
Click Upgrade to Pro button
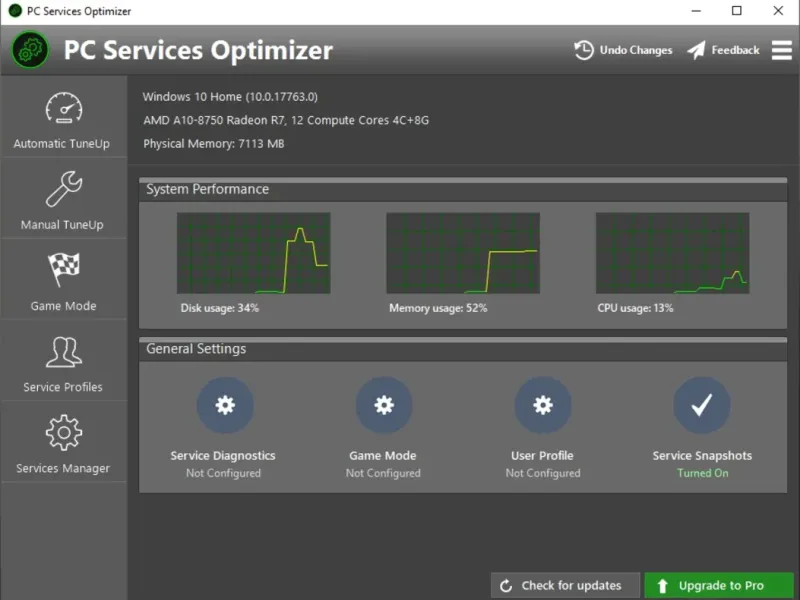pyautogui.click(x=719, y=586)
